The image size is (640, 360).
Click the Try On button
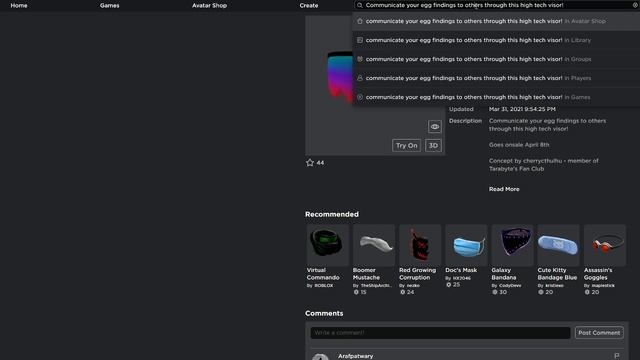(407, 145)
